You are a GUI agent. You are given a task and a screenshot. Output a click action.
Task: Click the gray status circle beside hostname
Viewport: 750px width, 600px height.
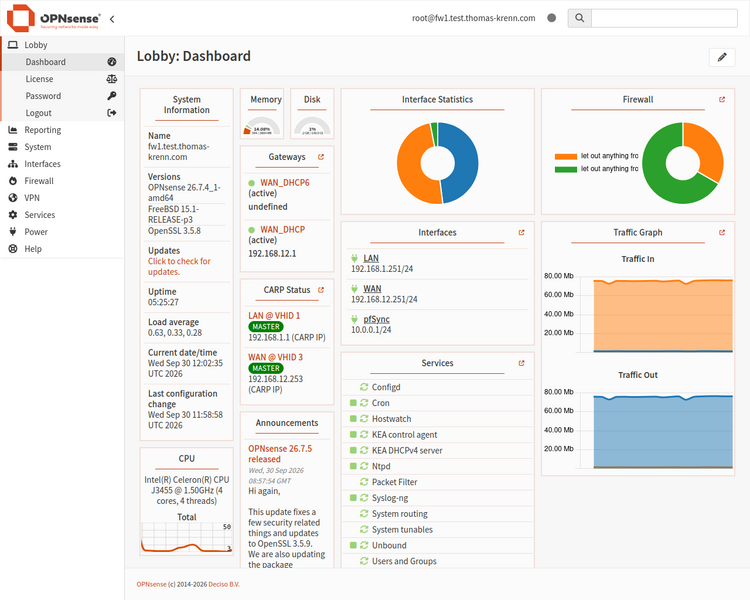point(551,18)
